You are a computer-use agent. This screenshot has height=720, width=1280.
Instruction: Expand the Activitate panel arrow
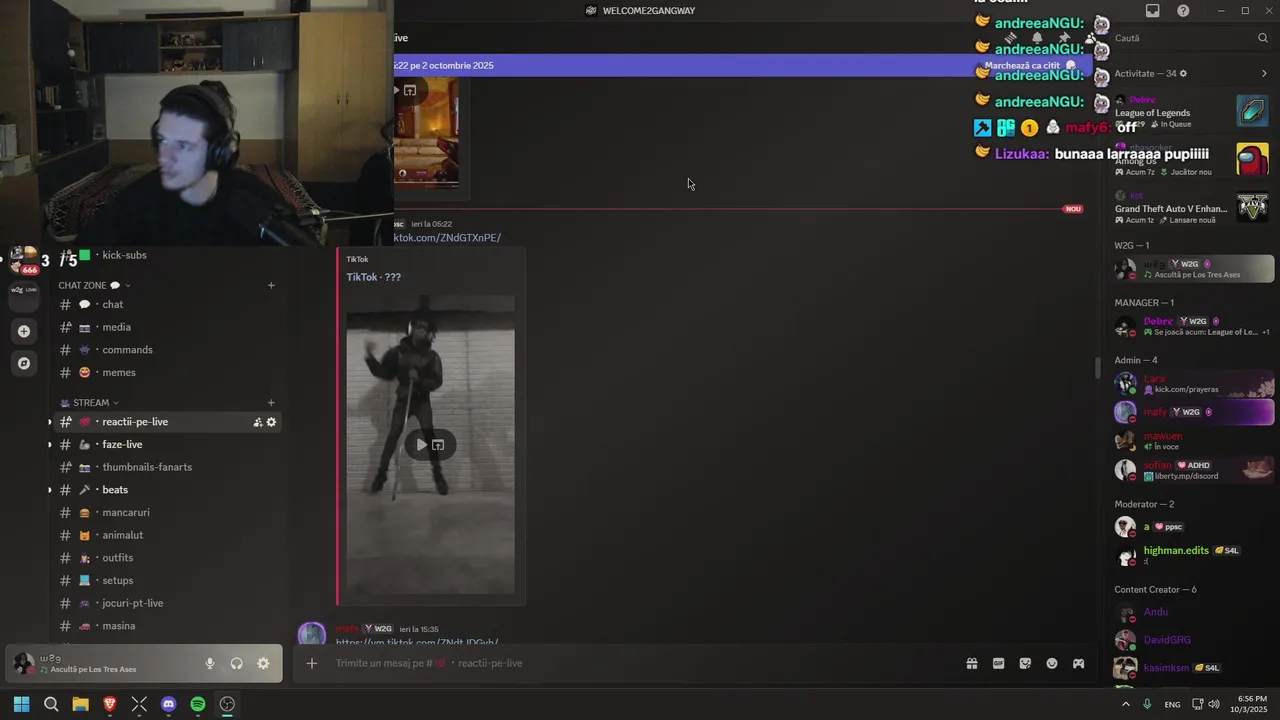coord(1264,73)
